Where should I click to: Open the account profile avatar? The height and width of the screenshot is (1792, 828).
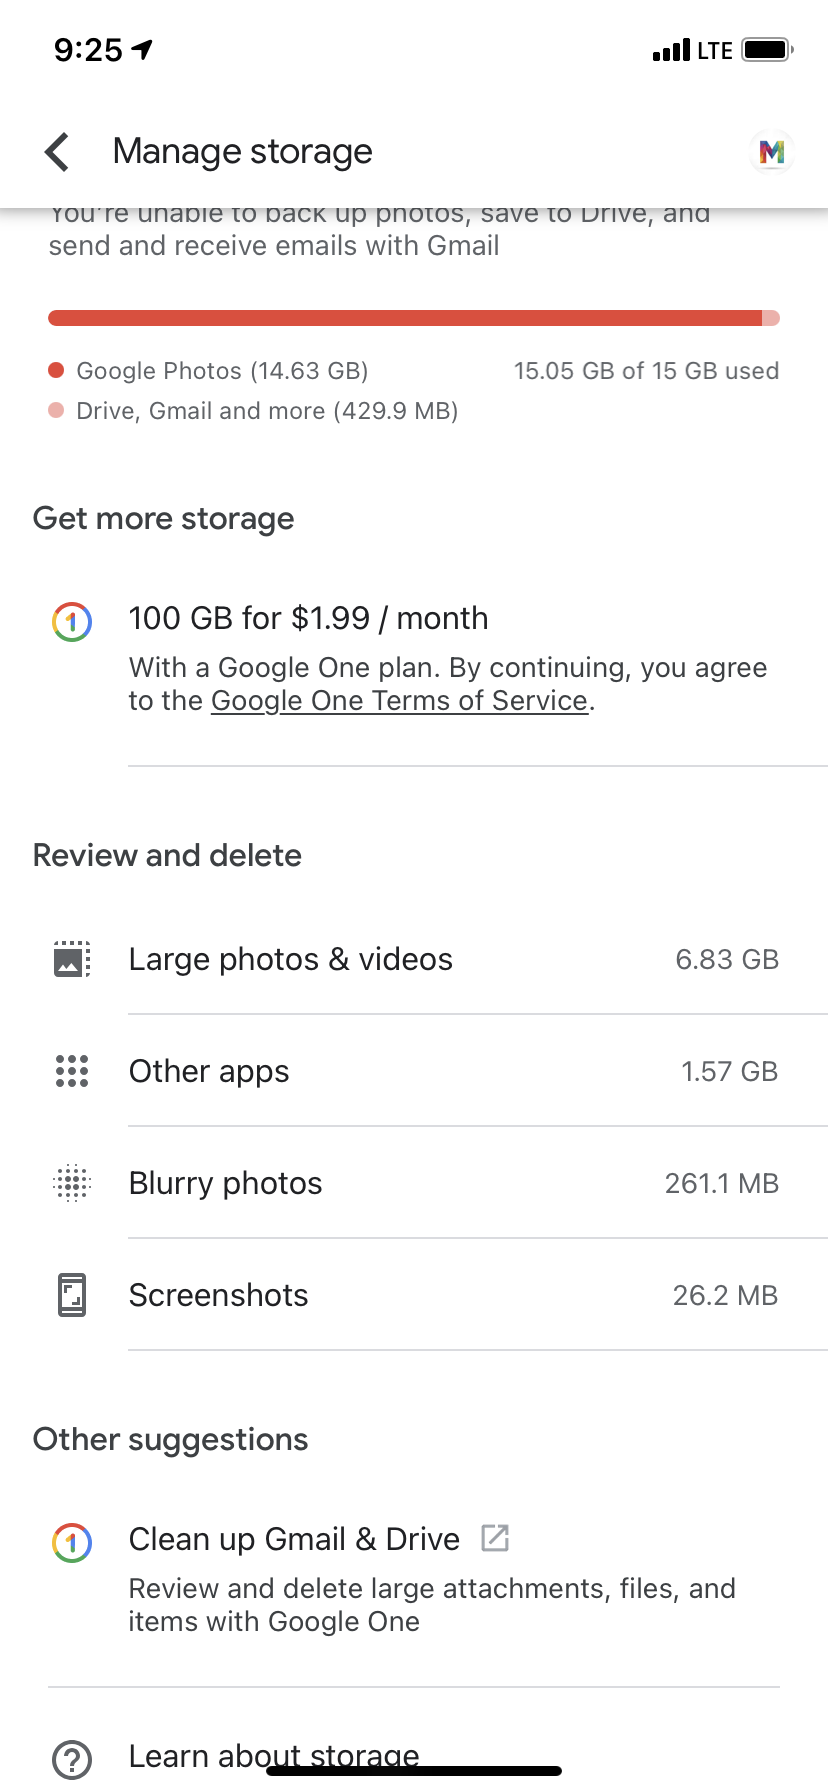tap(771, 152)
